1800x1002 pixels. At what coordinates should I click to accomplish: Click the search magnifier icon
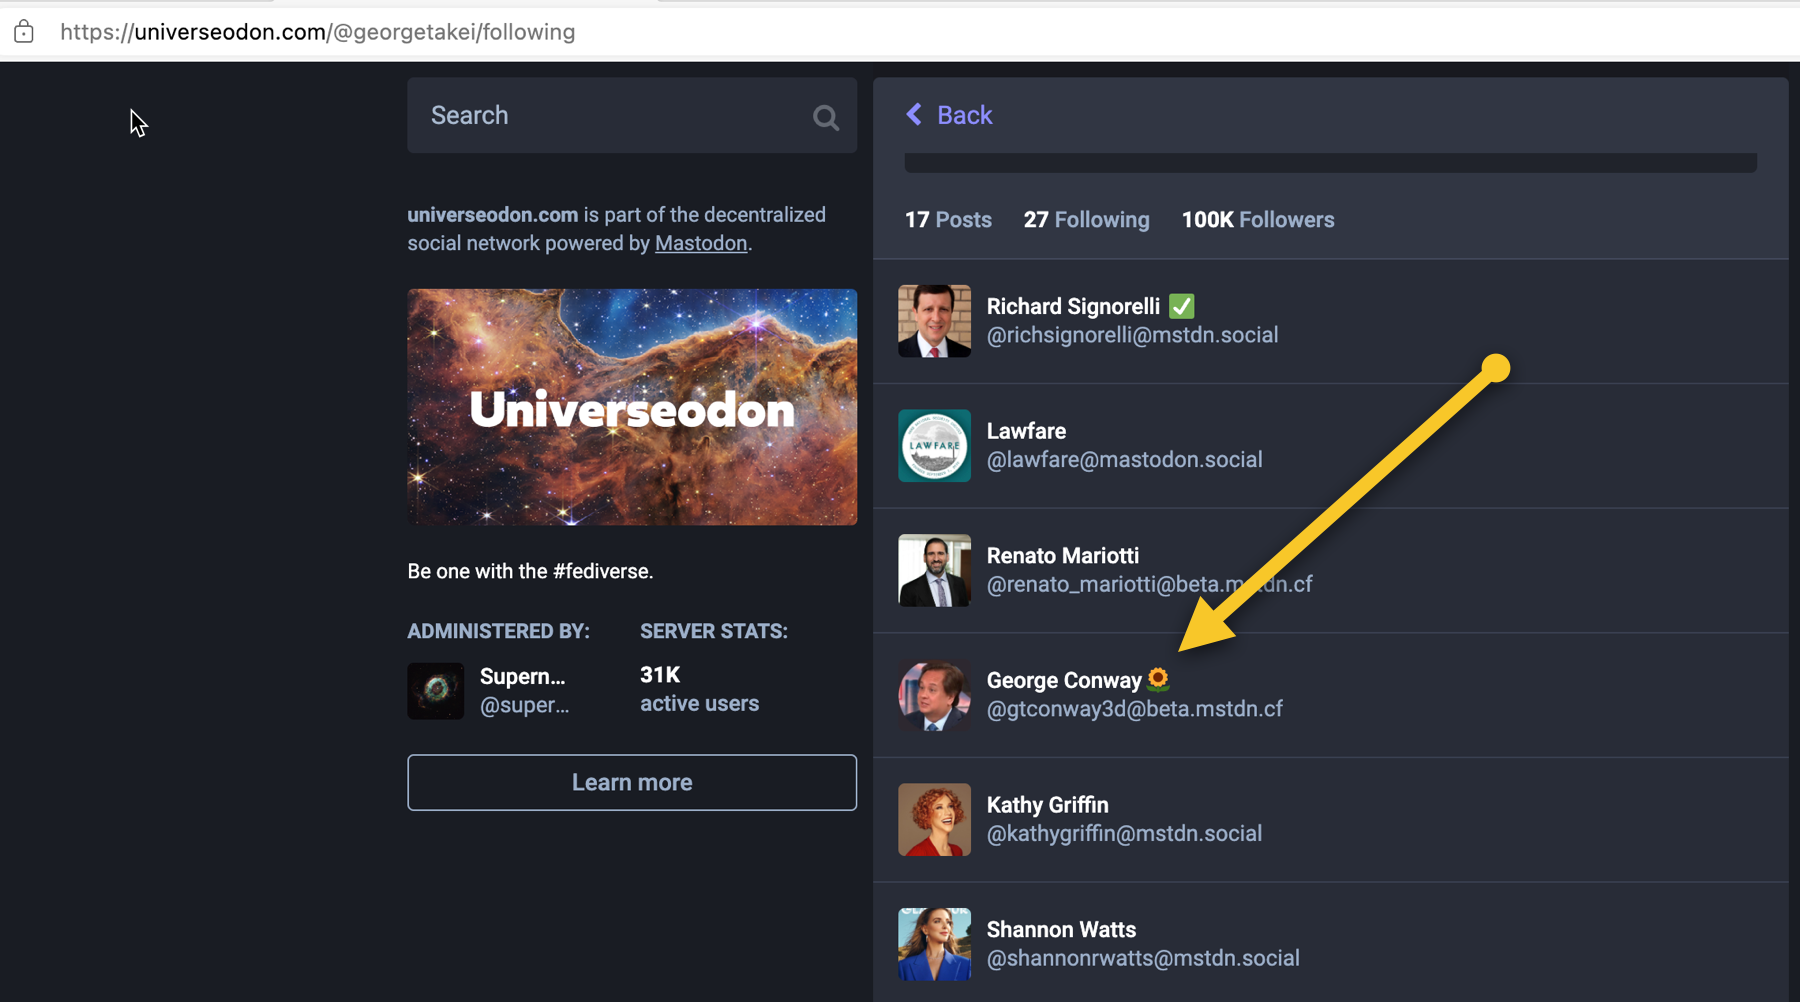(x=825, y=117)
